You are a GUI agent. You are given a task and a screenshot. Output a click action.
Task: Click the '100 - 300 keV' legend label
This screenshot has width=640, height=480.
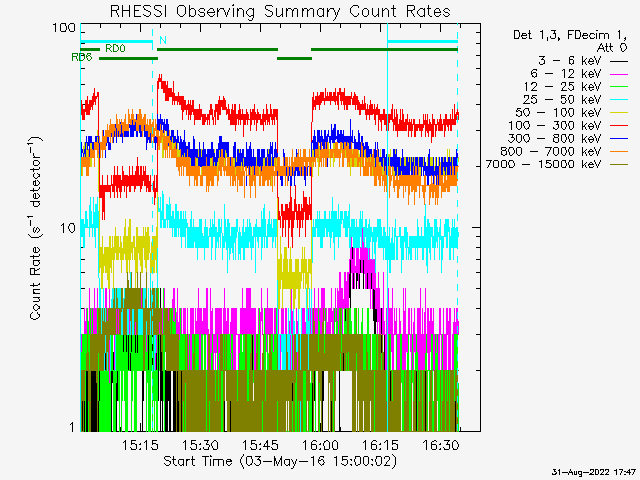[555, 126]
